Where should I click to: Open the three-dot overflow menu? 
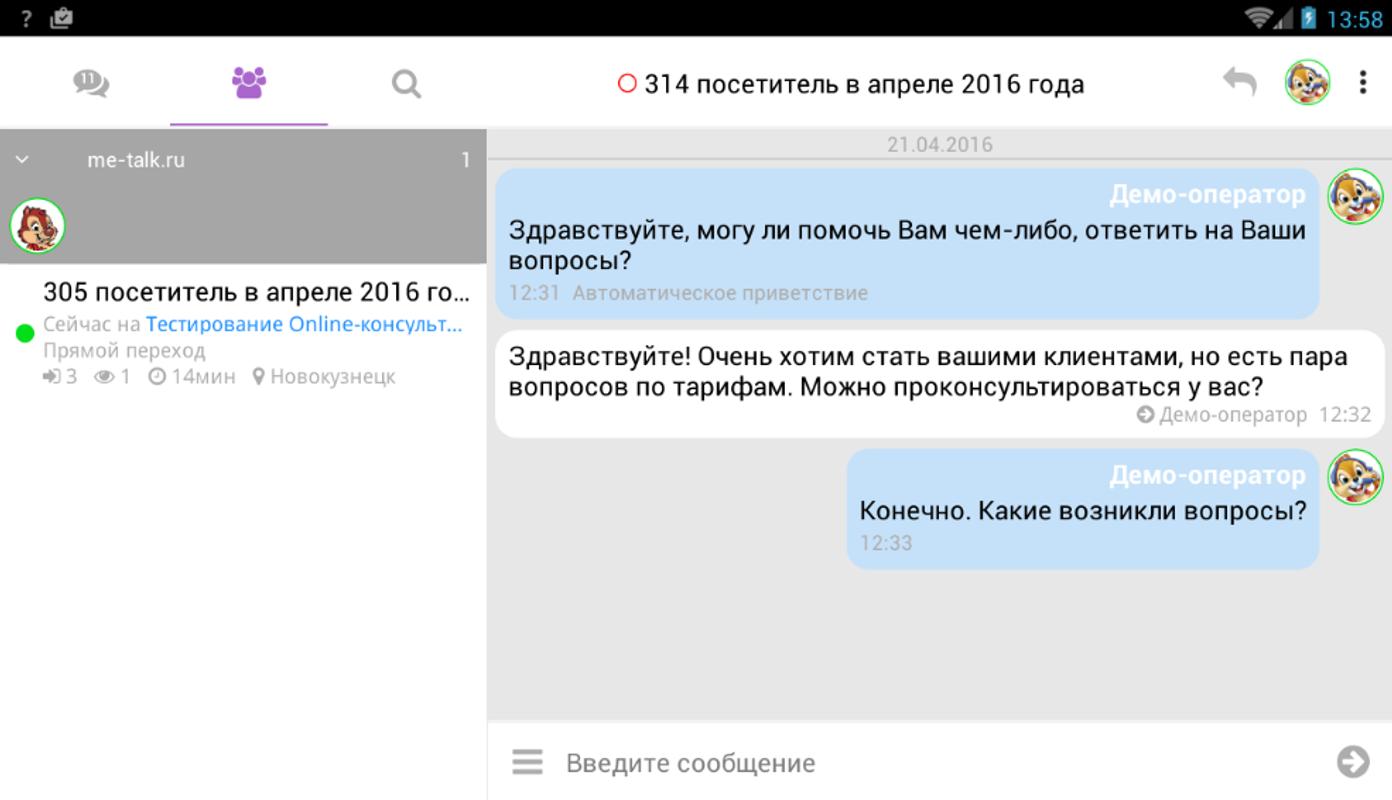coord(1362,82)
